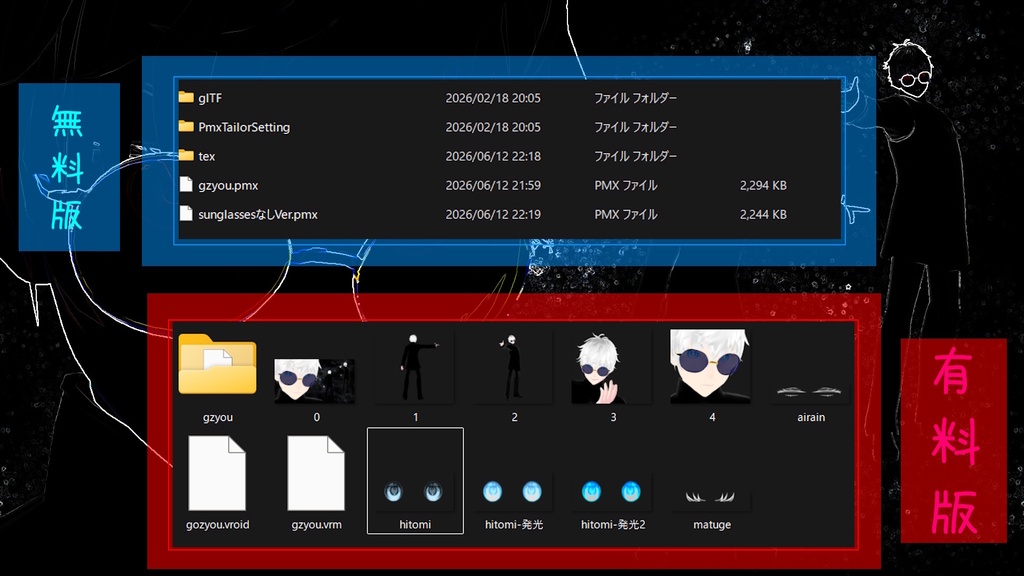This screenshot has width=1024, height=576.
Task: Select image thumbnail named 1
Action: tap(415, 367)
